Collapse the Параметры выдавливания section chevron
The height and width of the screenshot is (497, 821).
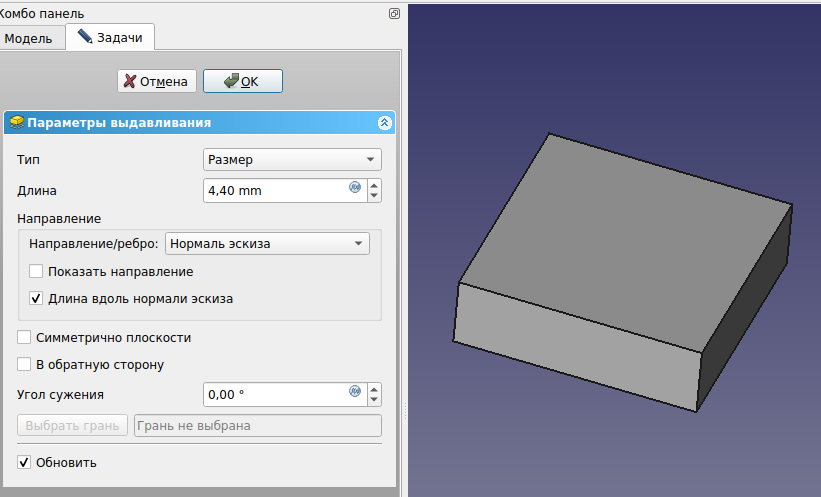(x=384, y=123)
